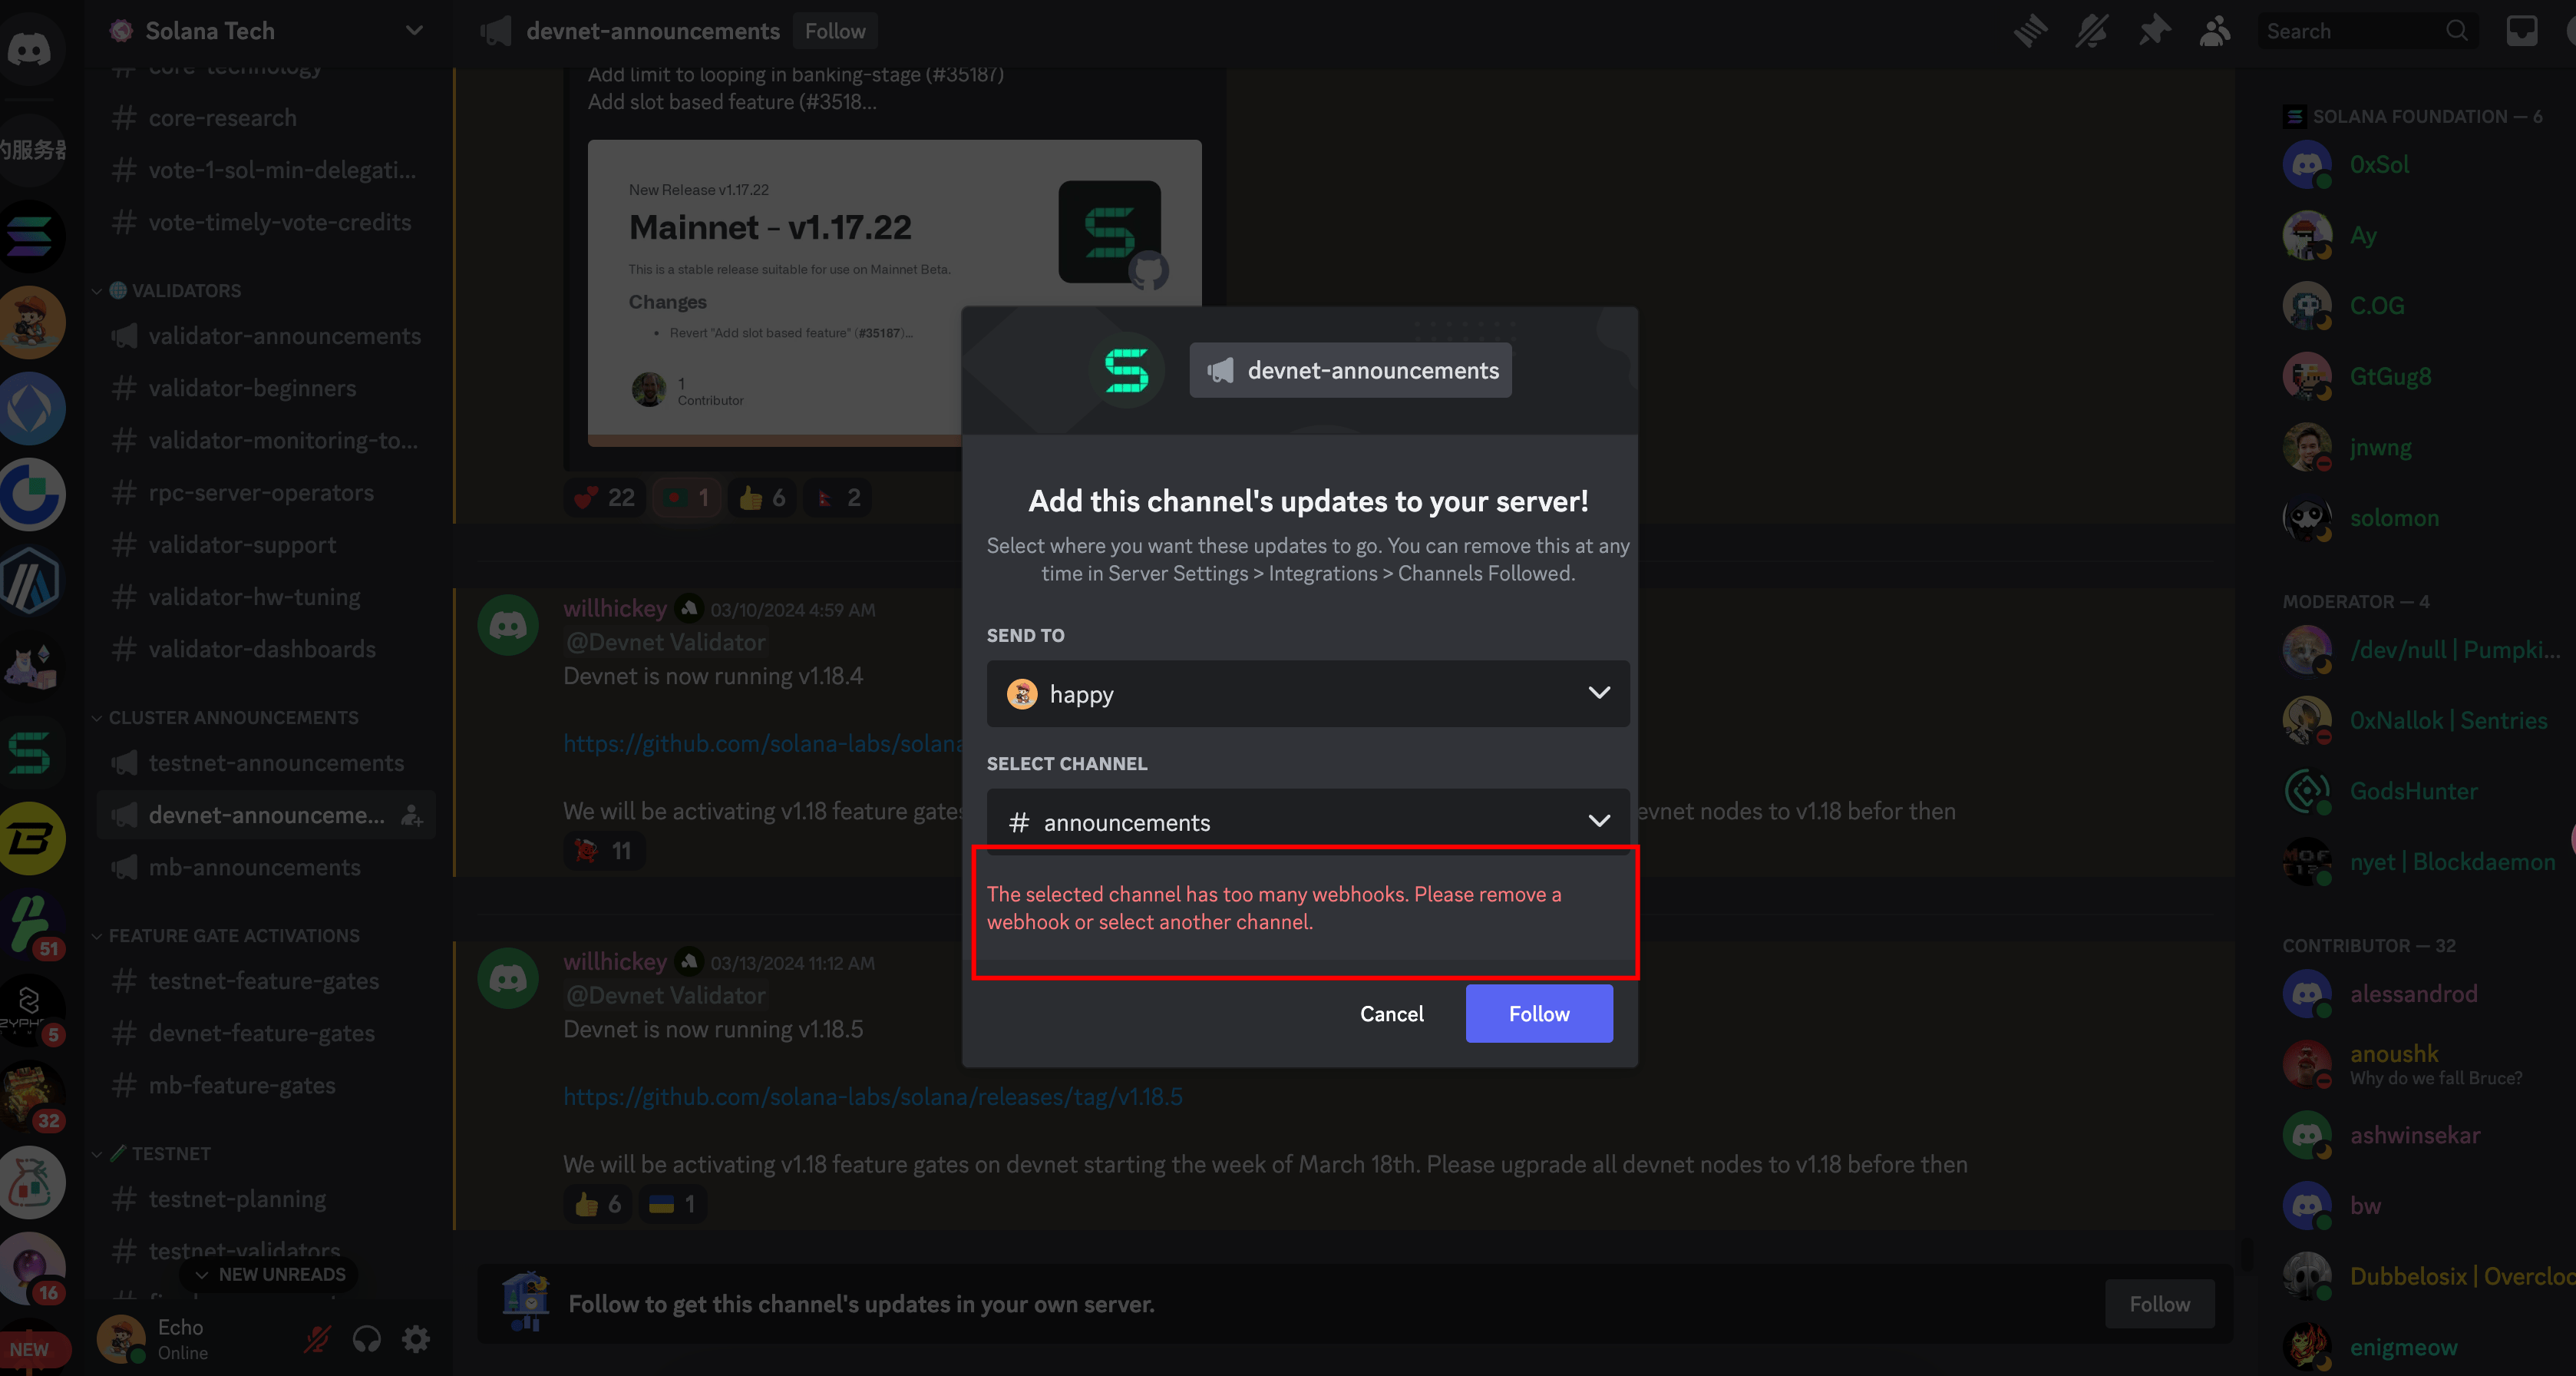Click alessandrod in the contributor list
2576x1376 pixels.
pos(2413,993)
